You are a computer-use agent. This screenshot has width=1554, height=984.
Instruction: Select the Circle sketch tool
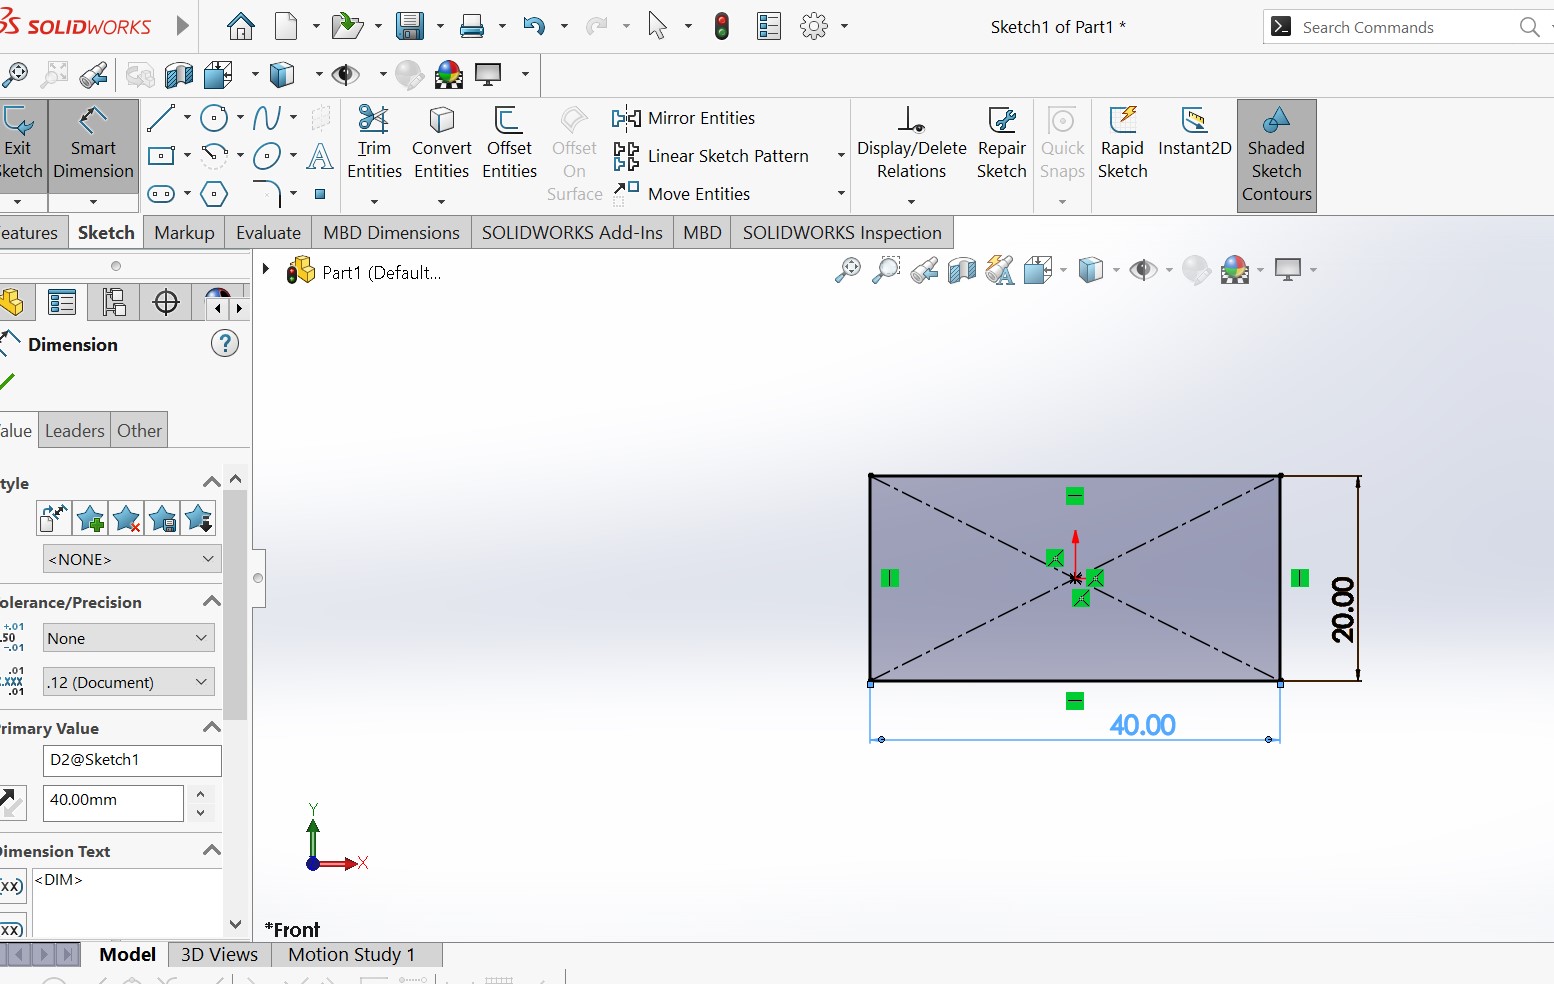pyautogui.click(x=214, y=118)
